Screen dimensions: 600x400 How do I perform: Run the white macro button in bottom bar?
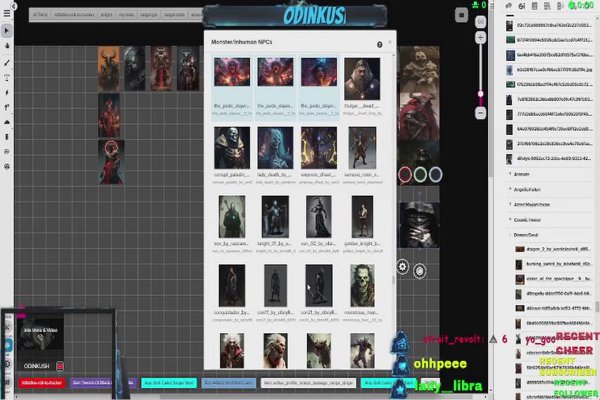(308, 383)
